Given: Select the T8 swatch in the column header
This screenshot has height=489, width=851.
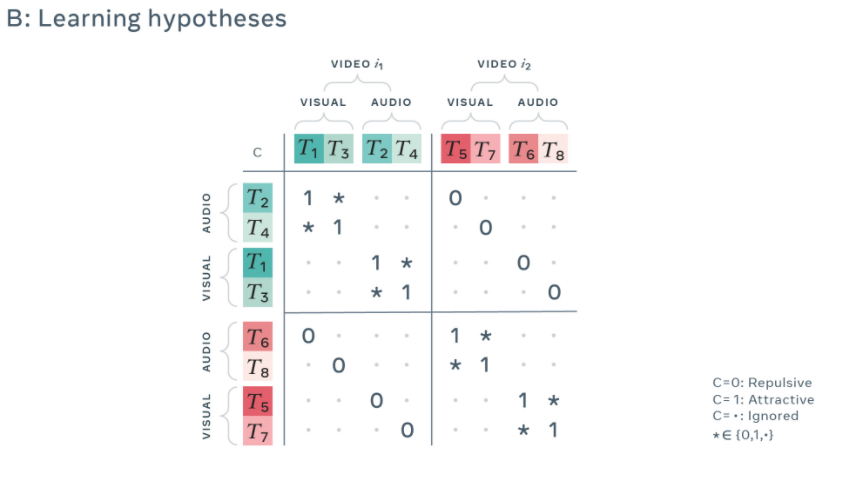Looking at the screenshot, I should point(553,150).
